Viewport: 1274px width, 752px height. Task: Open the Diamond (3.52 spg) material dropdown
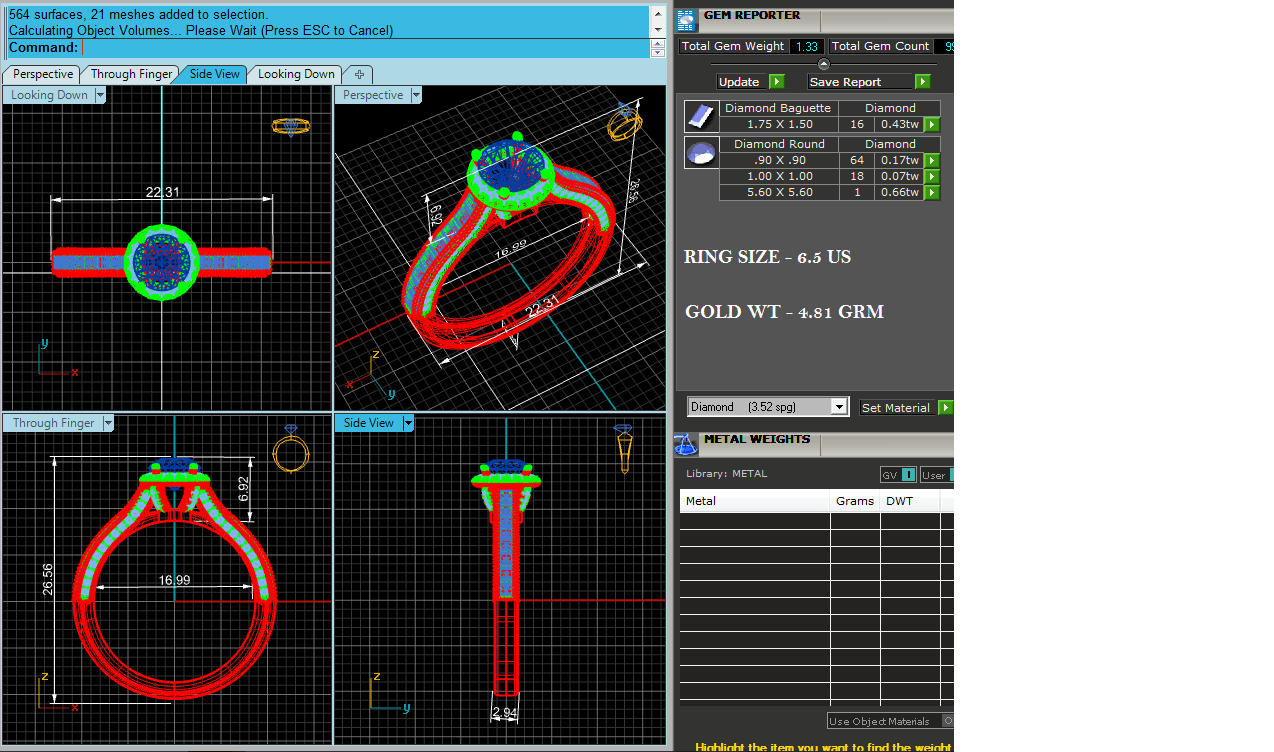[x=839, y=407]
